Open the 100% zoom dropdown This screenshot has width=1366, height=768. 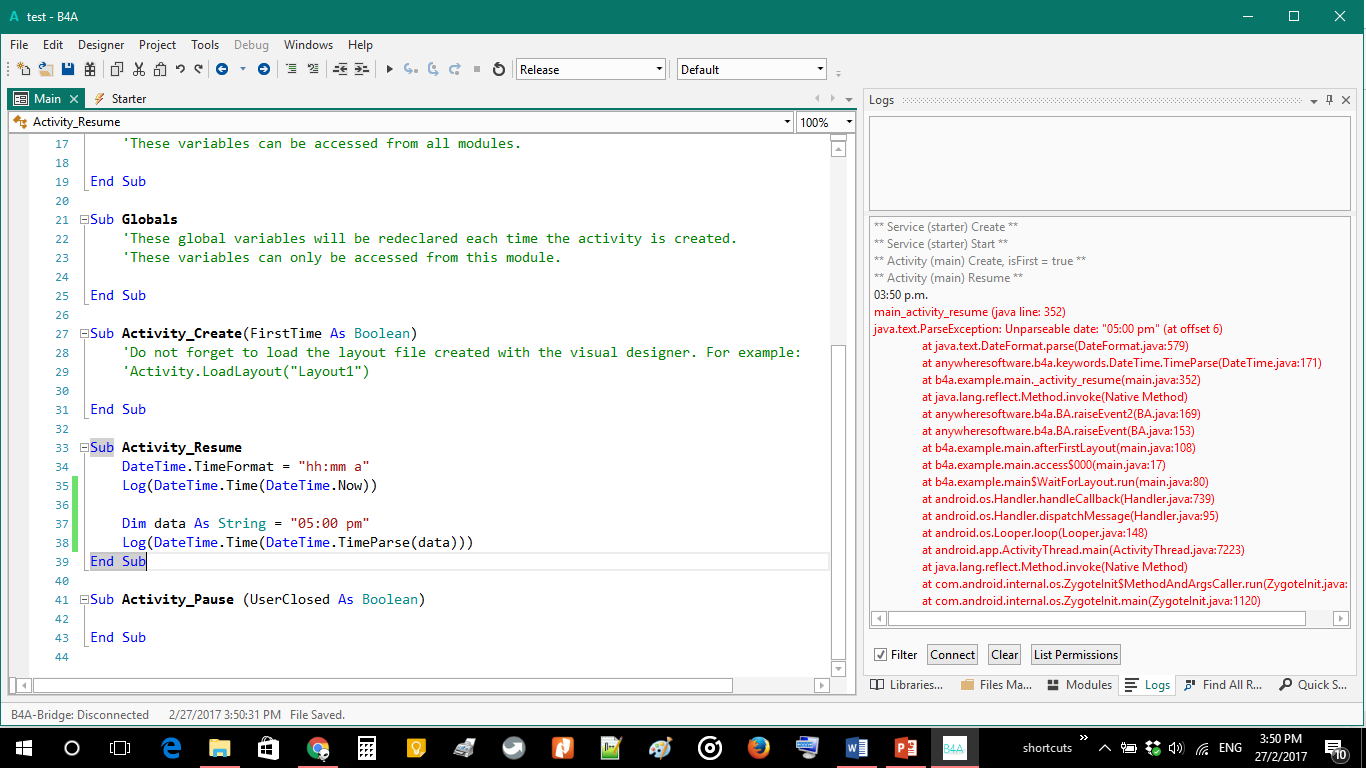(849, 122)
